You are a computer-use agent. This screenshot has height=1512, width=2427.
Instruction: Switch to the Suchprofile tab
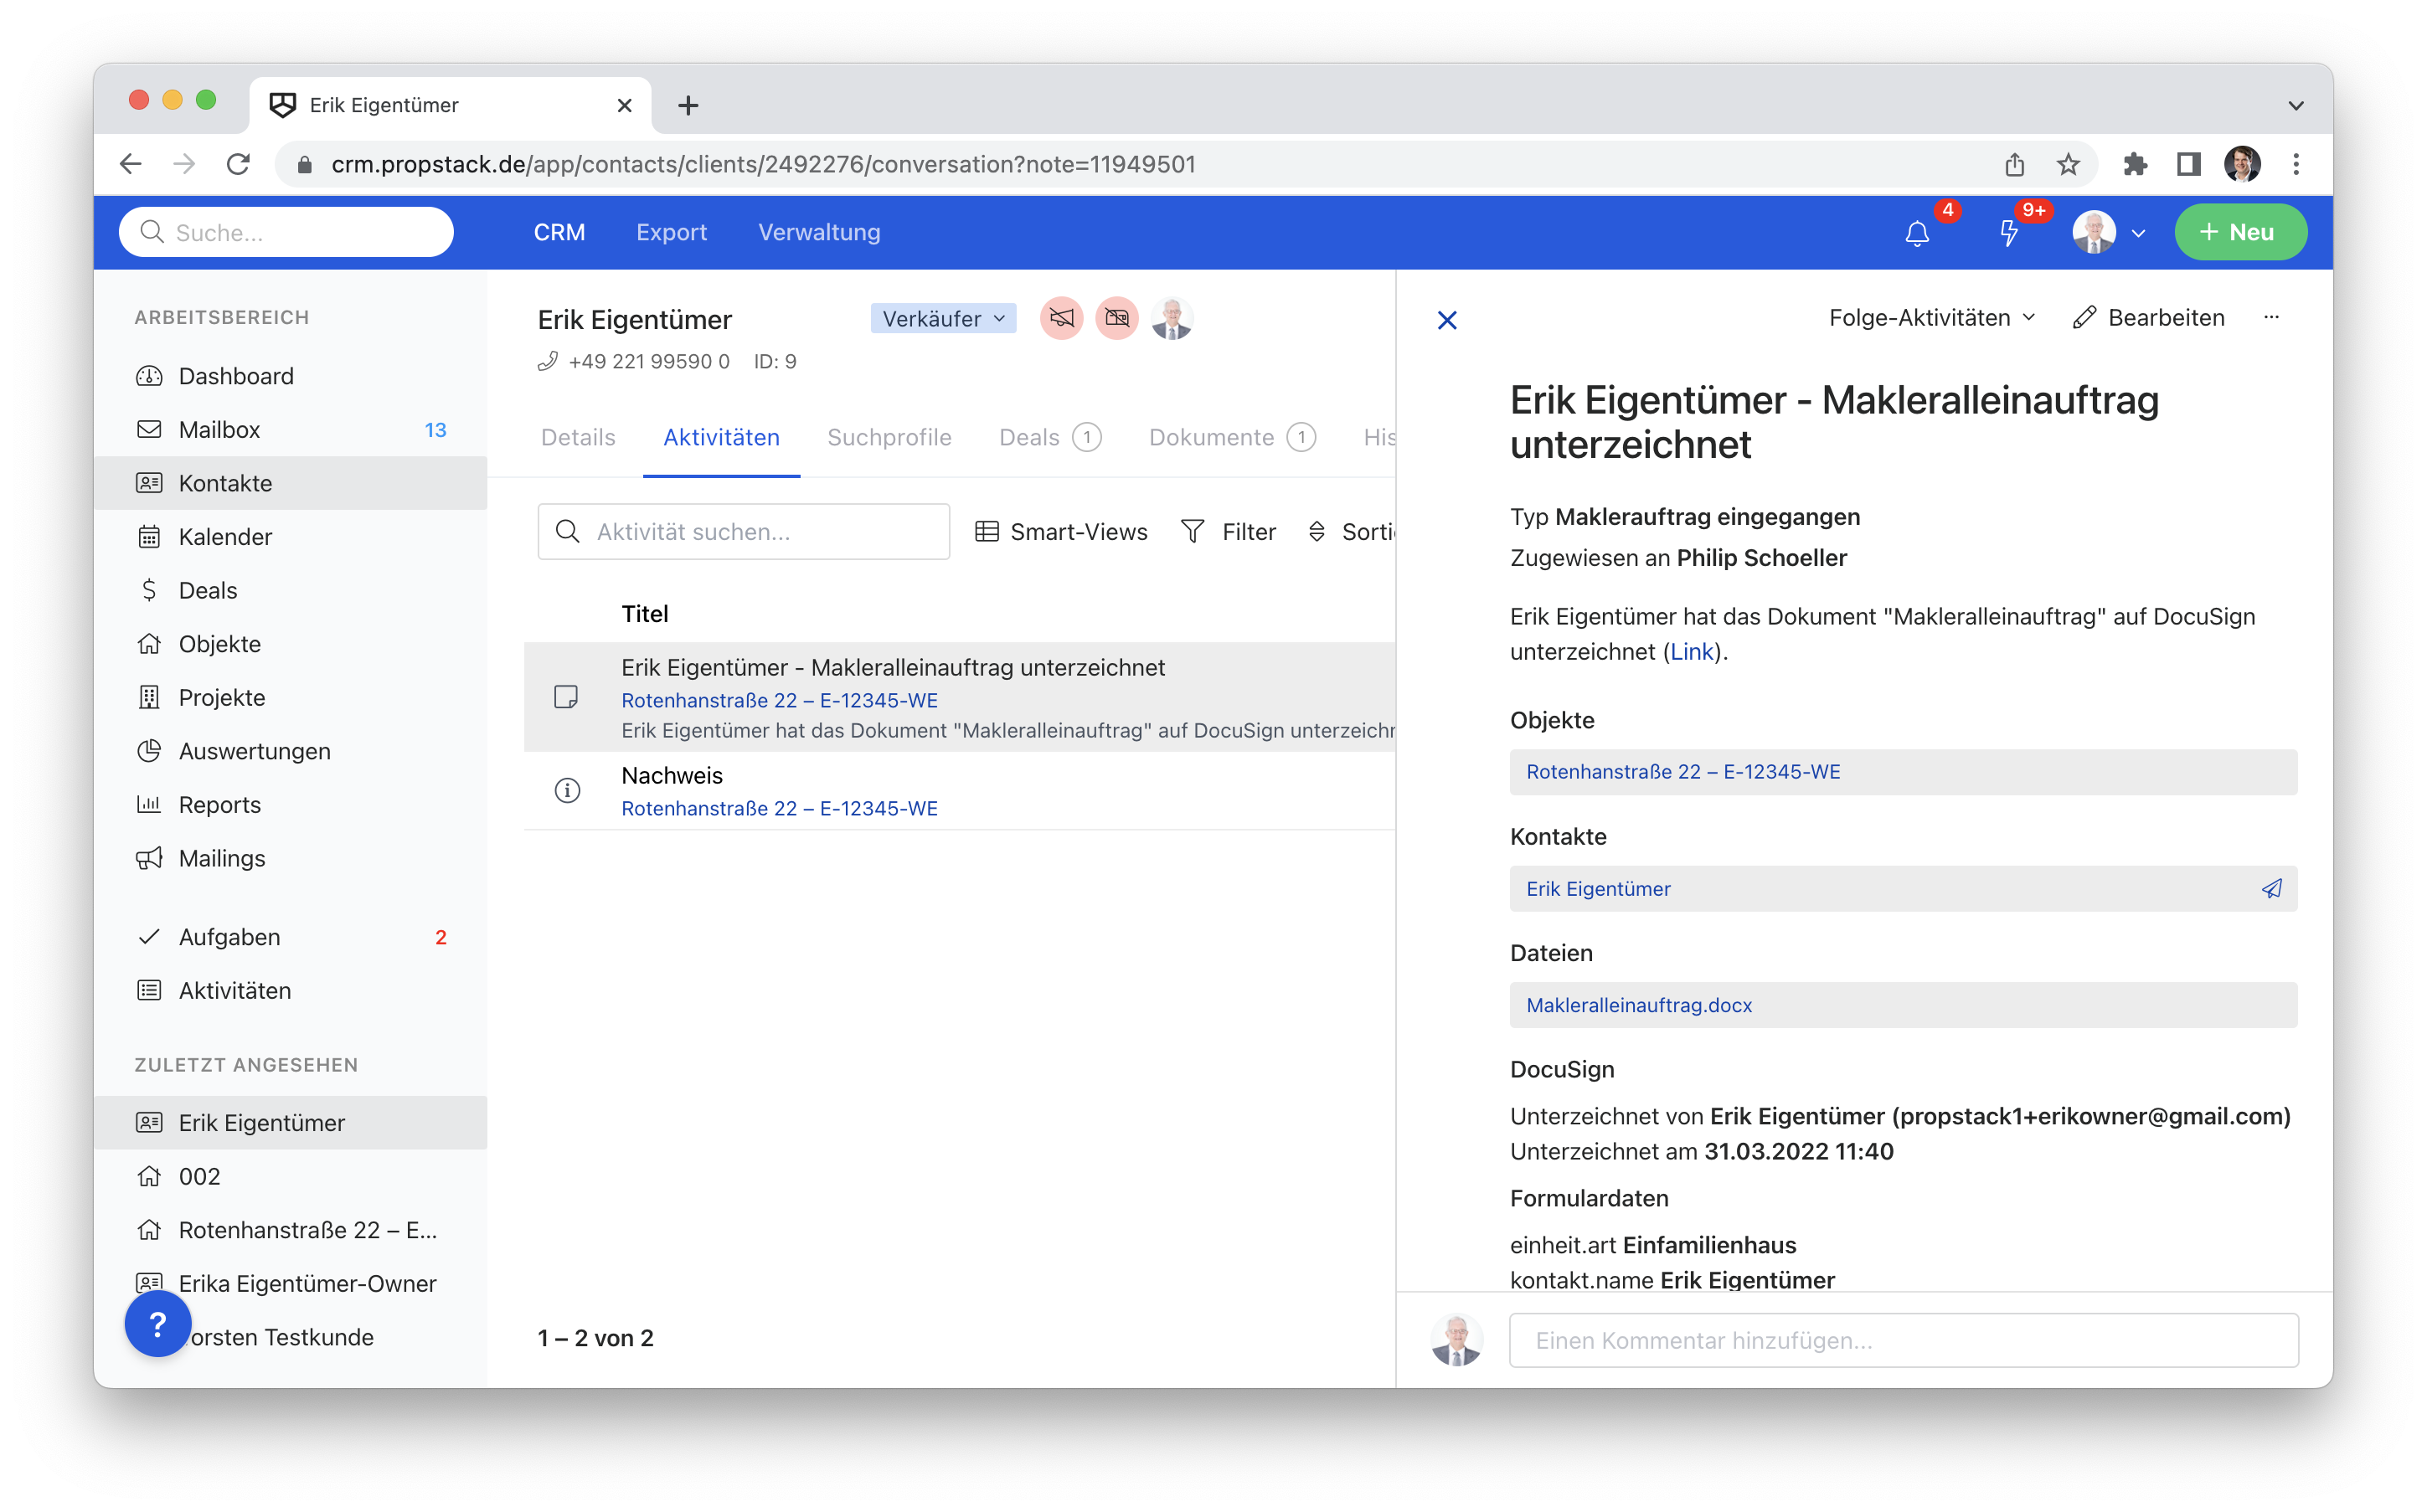pos(889,437)
